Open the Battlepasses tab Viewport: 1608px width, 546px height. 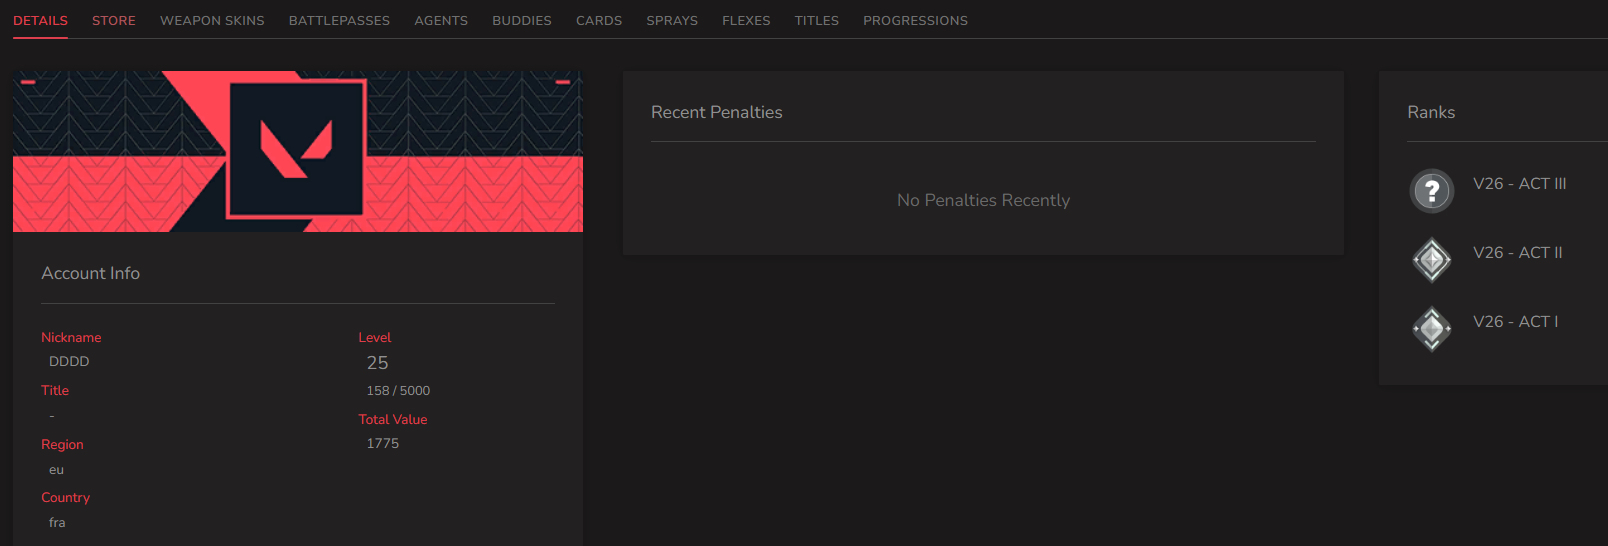pyautogui.click(x=339, y=20)
